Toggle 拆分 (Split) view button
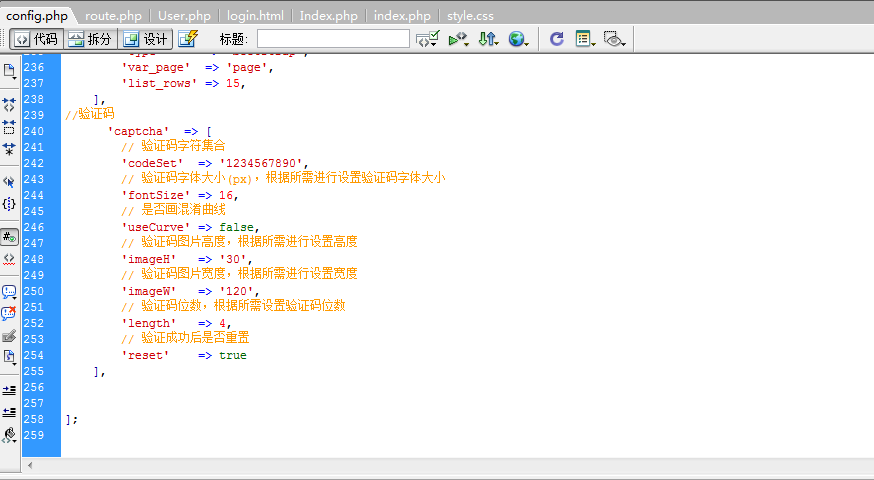The image size is (874, 480). 90,39
